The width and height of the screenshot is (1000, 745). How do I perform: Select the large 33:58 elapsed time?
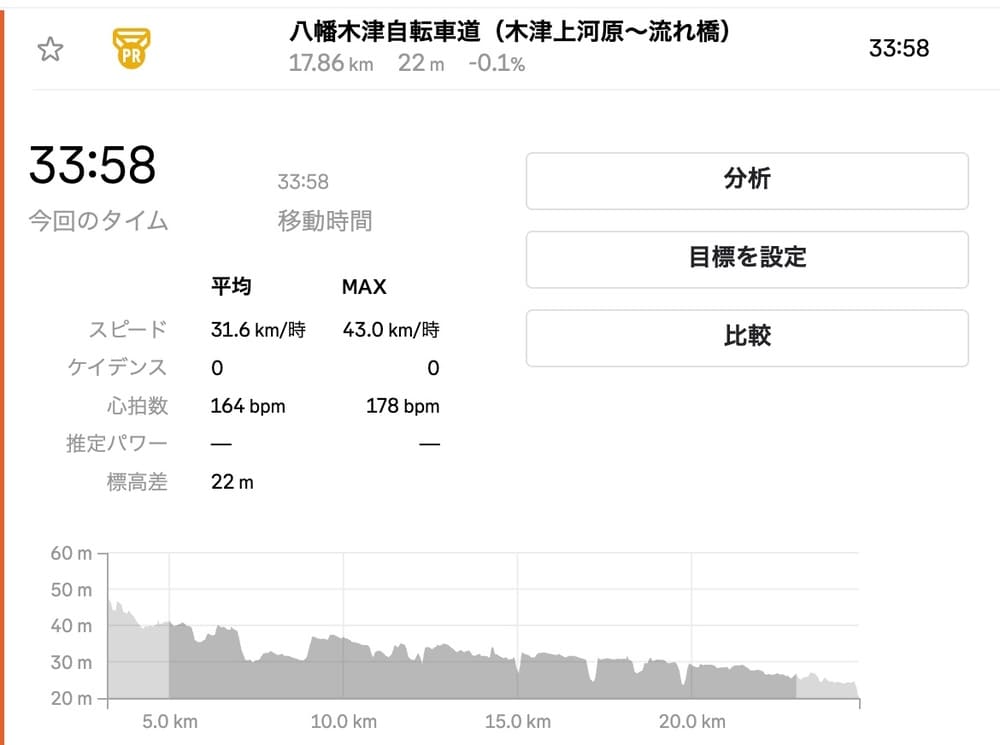click(92, 165)
